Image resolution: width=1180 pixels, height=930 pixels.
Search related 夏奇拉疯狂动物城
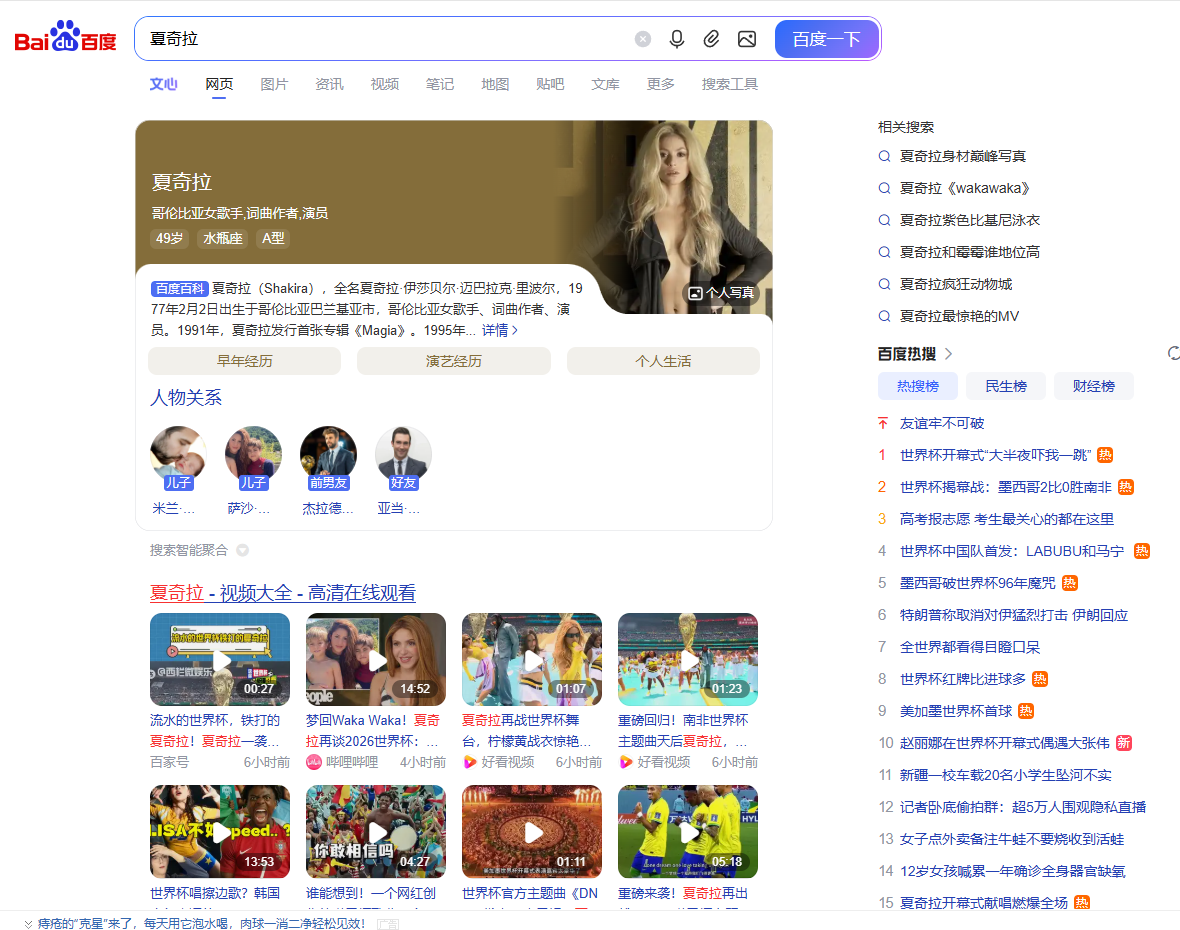tap(956, 284)
